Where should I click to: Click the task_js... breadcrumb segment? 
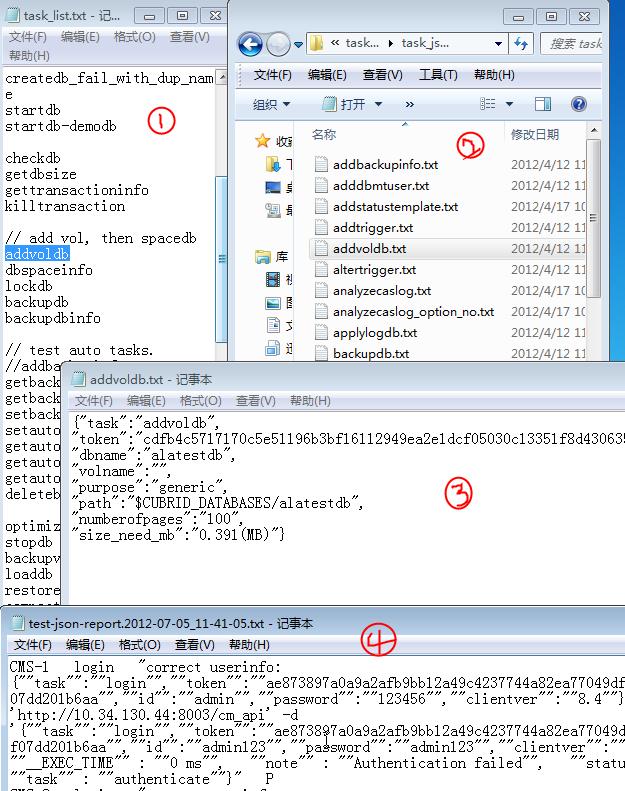click(x=425, y=43)
